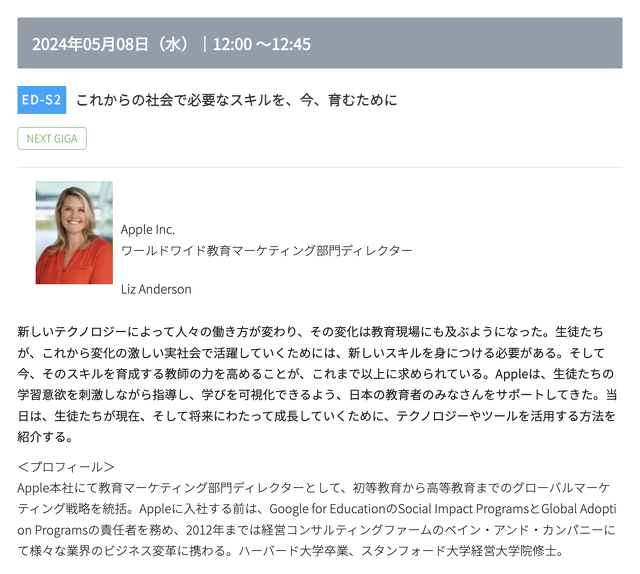
Task: Click the blue ED-S2 session badge
Action: (42, 100)
